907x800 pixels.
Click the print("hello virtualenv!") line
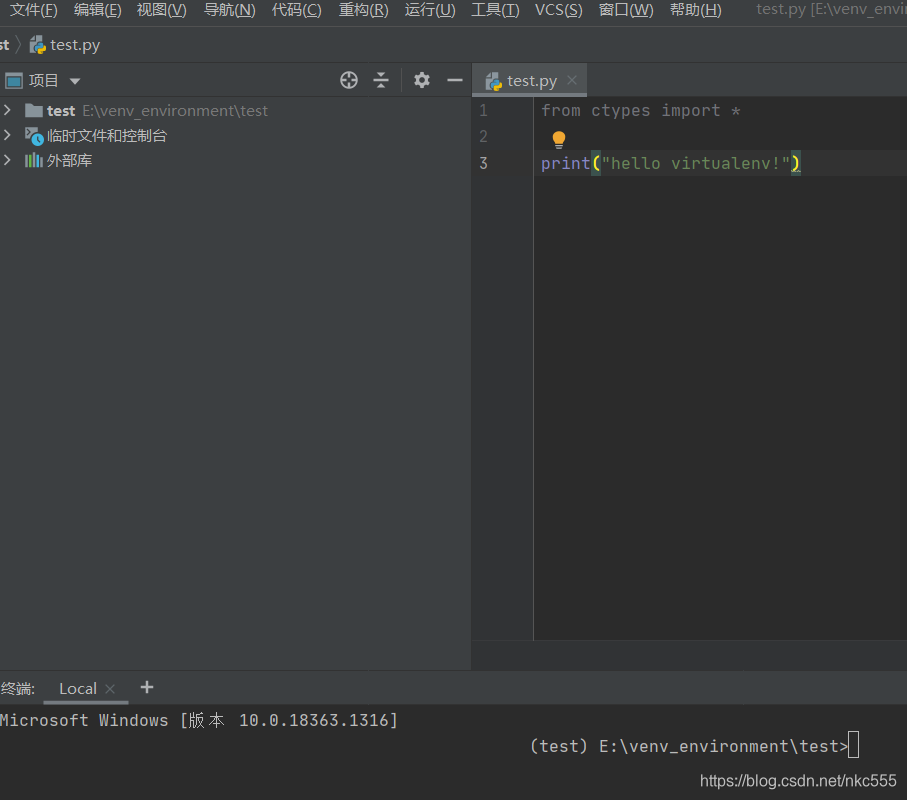click(671, 163)
